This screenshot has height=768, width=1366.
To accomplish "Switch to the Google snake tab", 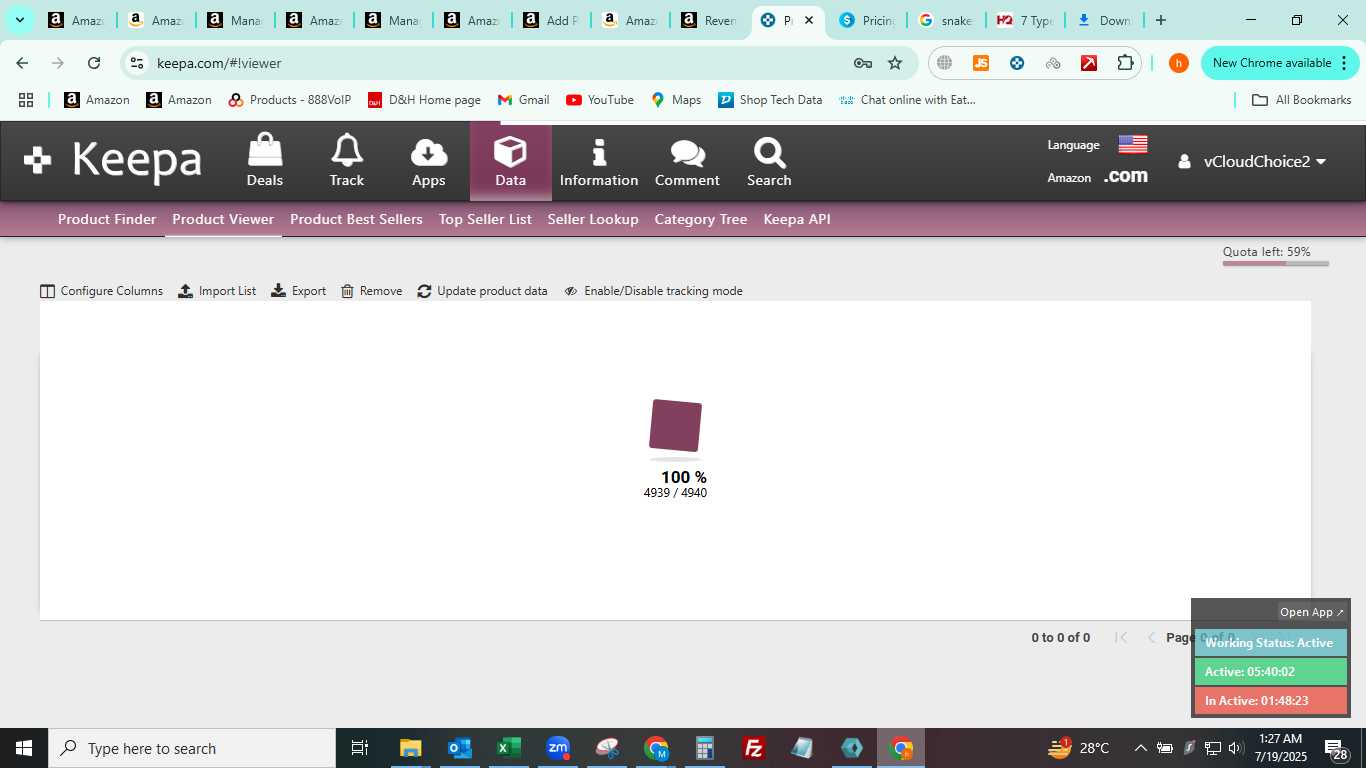I will coord(946,20).
